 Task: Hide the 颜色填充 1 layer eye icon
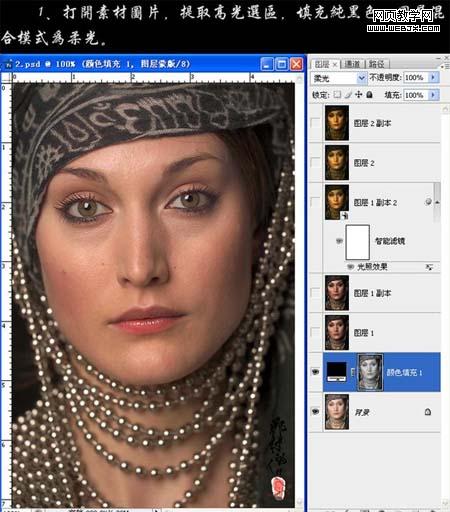pyautogui.click(x=315, y=372)
